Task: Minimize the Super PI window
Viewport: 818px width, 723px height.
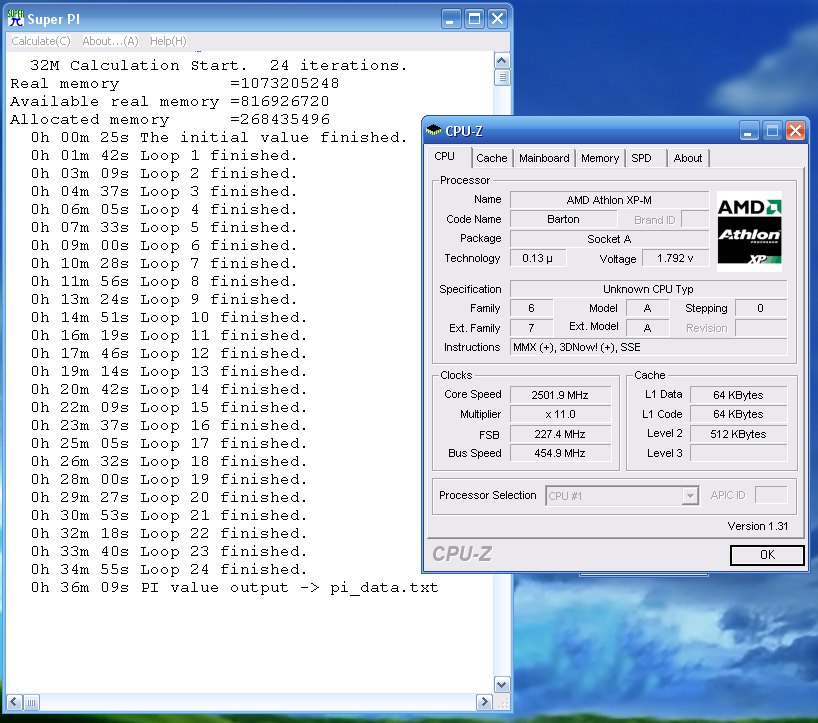Action: (451, 19)
